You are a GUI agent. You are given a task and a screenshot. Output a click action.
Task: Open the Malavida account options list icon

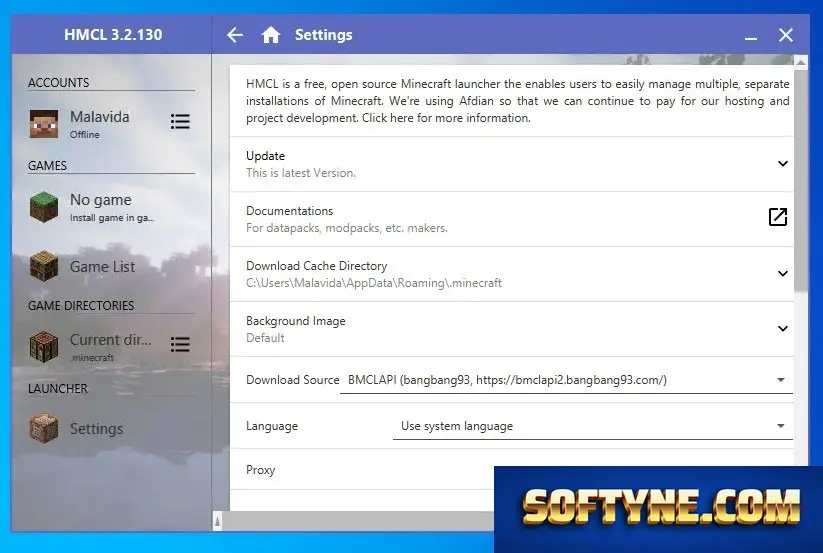click(x=180, y=122)
